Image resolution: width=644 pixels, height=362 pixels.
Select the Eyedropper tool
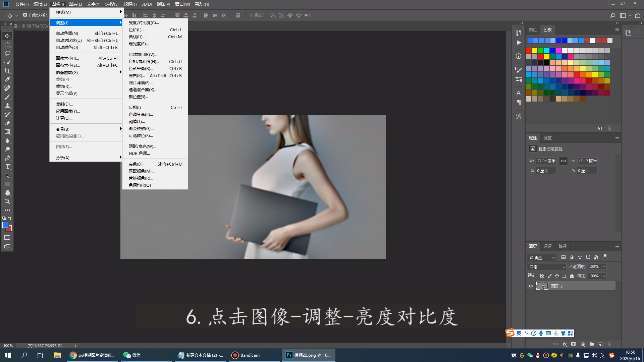[x=7, y=79]
